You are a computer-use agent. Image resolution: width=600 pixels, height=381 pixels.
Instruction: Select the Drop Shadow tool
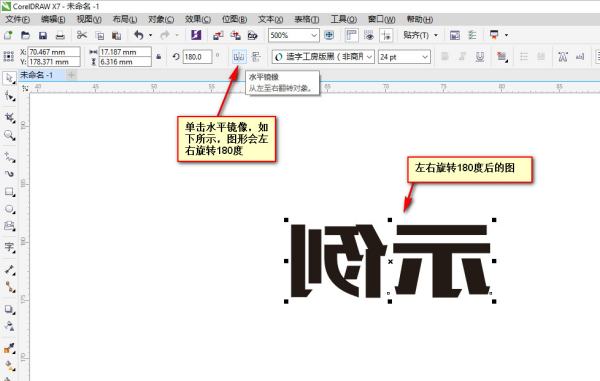click(x=9, y=309)
